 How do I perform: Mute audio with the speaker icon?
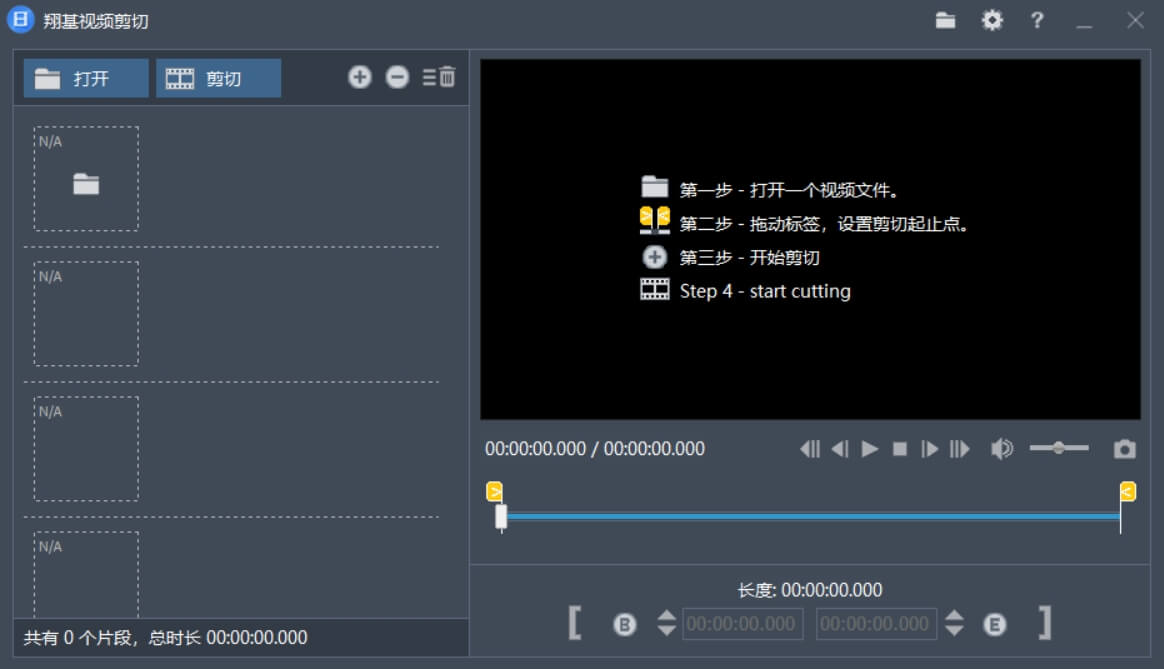click(1001, 448)
